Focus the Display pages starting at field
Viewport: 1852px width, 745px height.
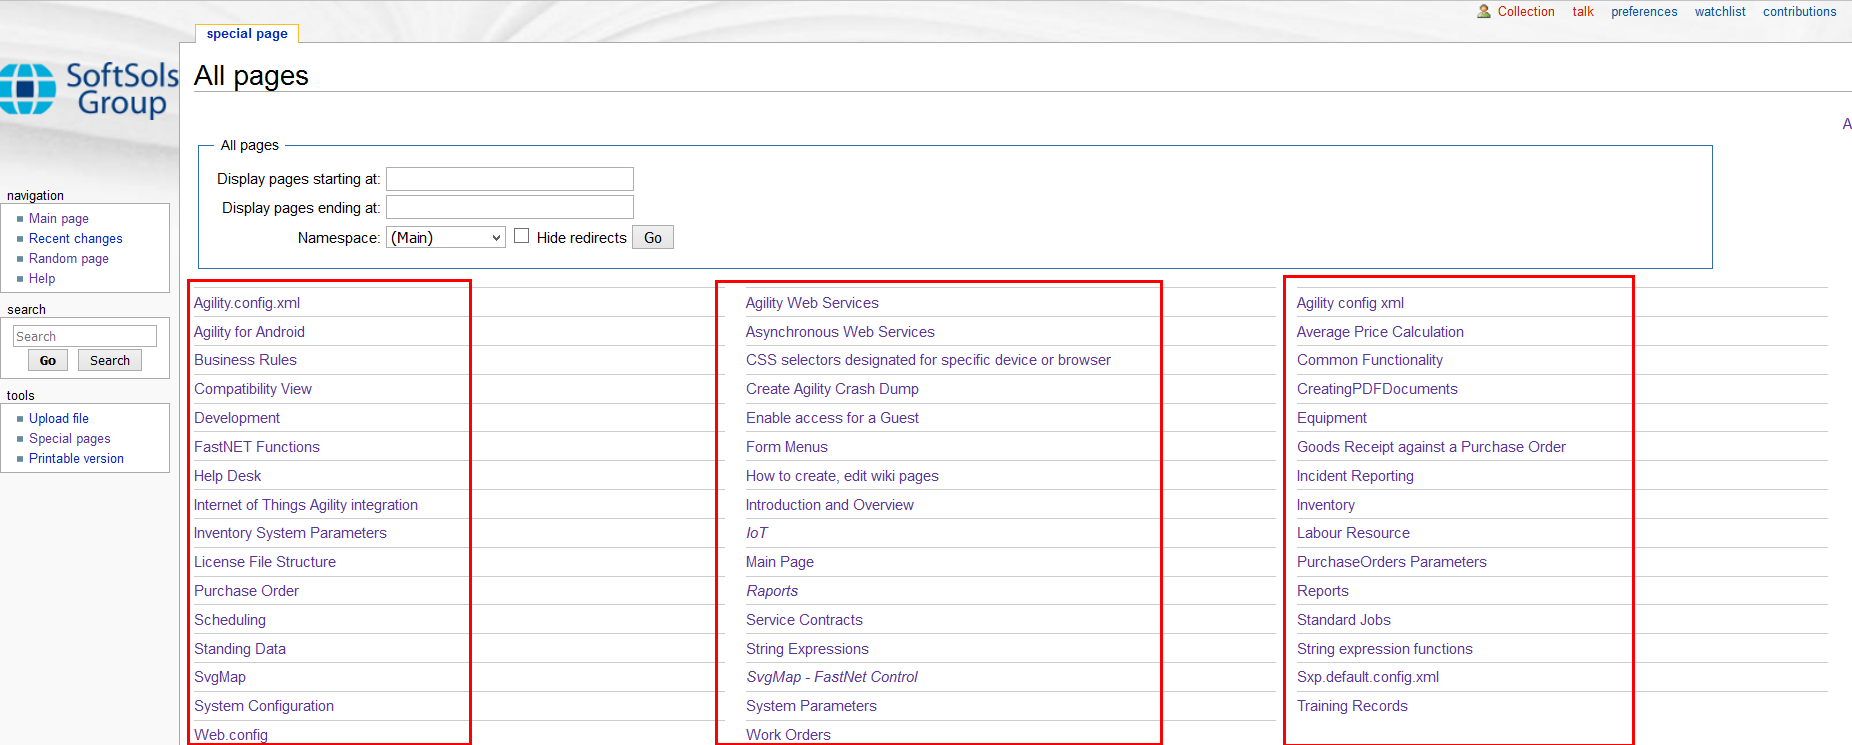coord(509,179)
